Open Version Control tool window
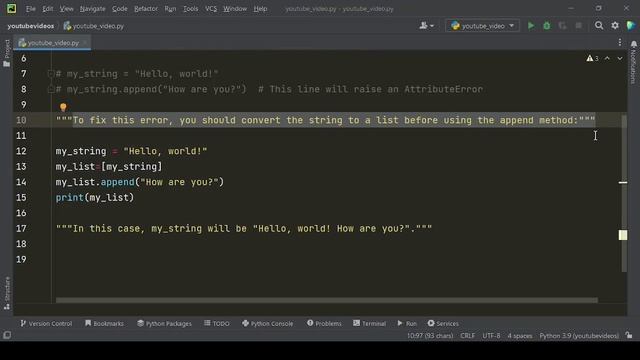 pos(46,323)
